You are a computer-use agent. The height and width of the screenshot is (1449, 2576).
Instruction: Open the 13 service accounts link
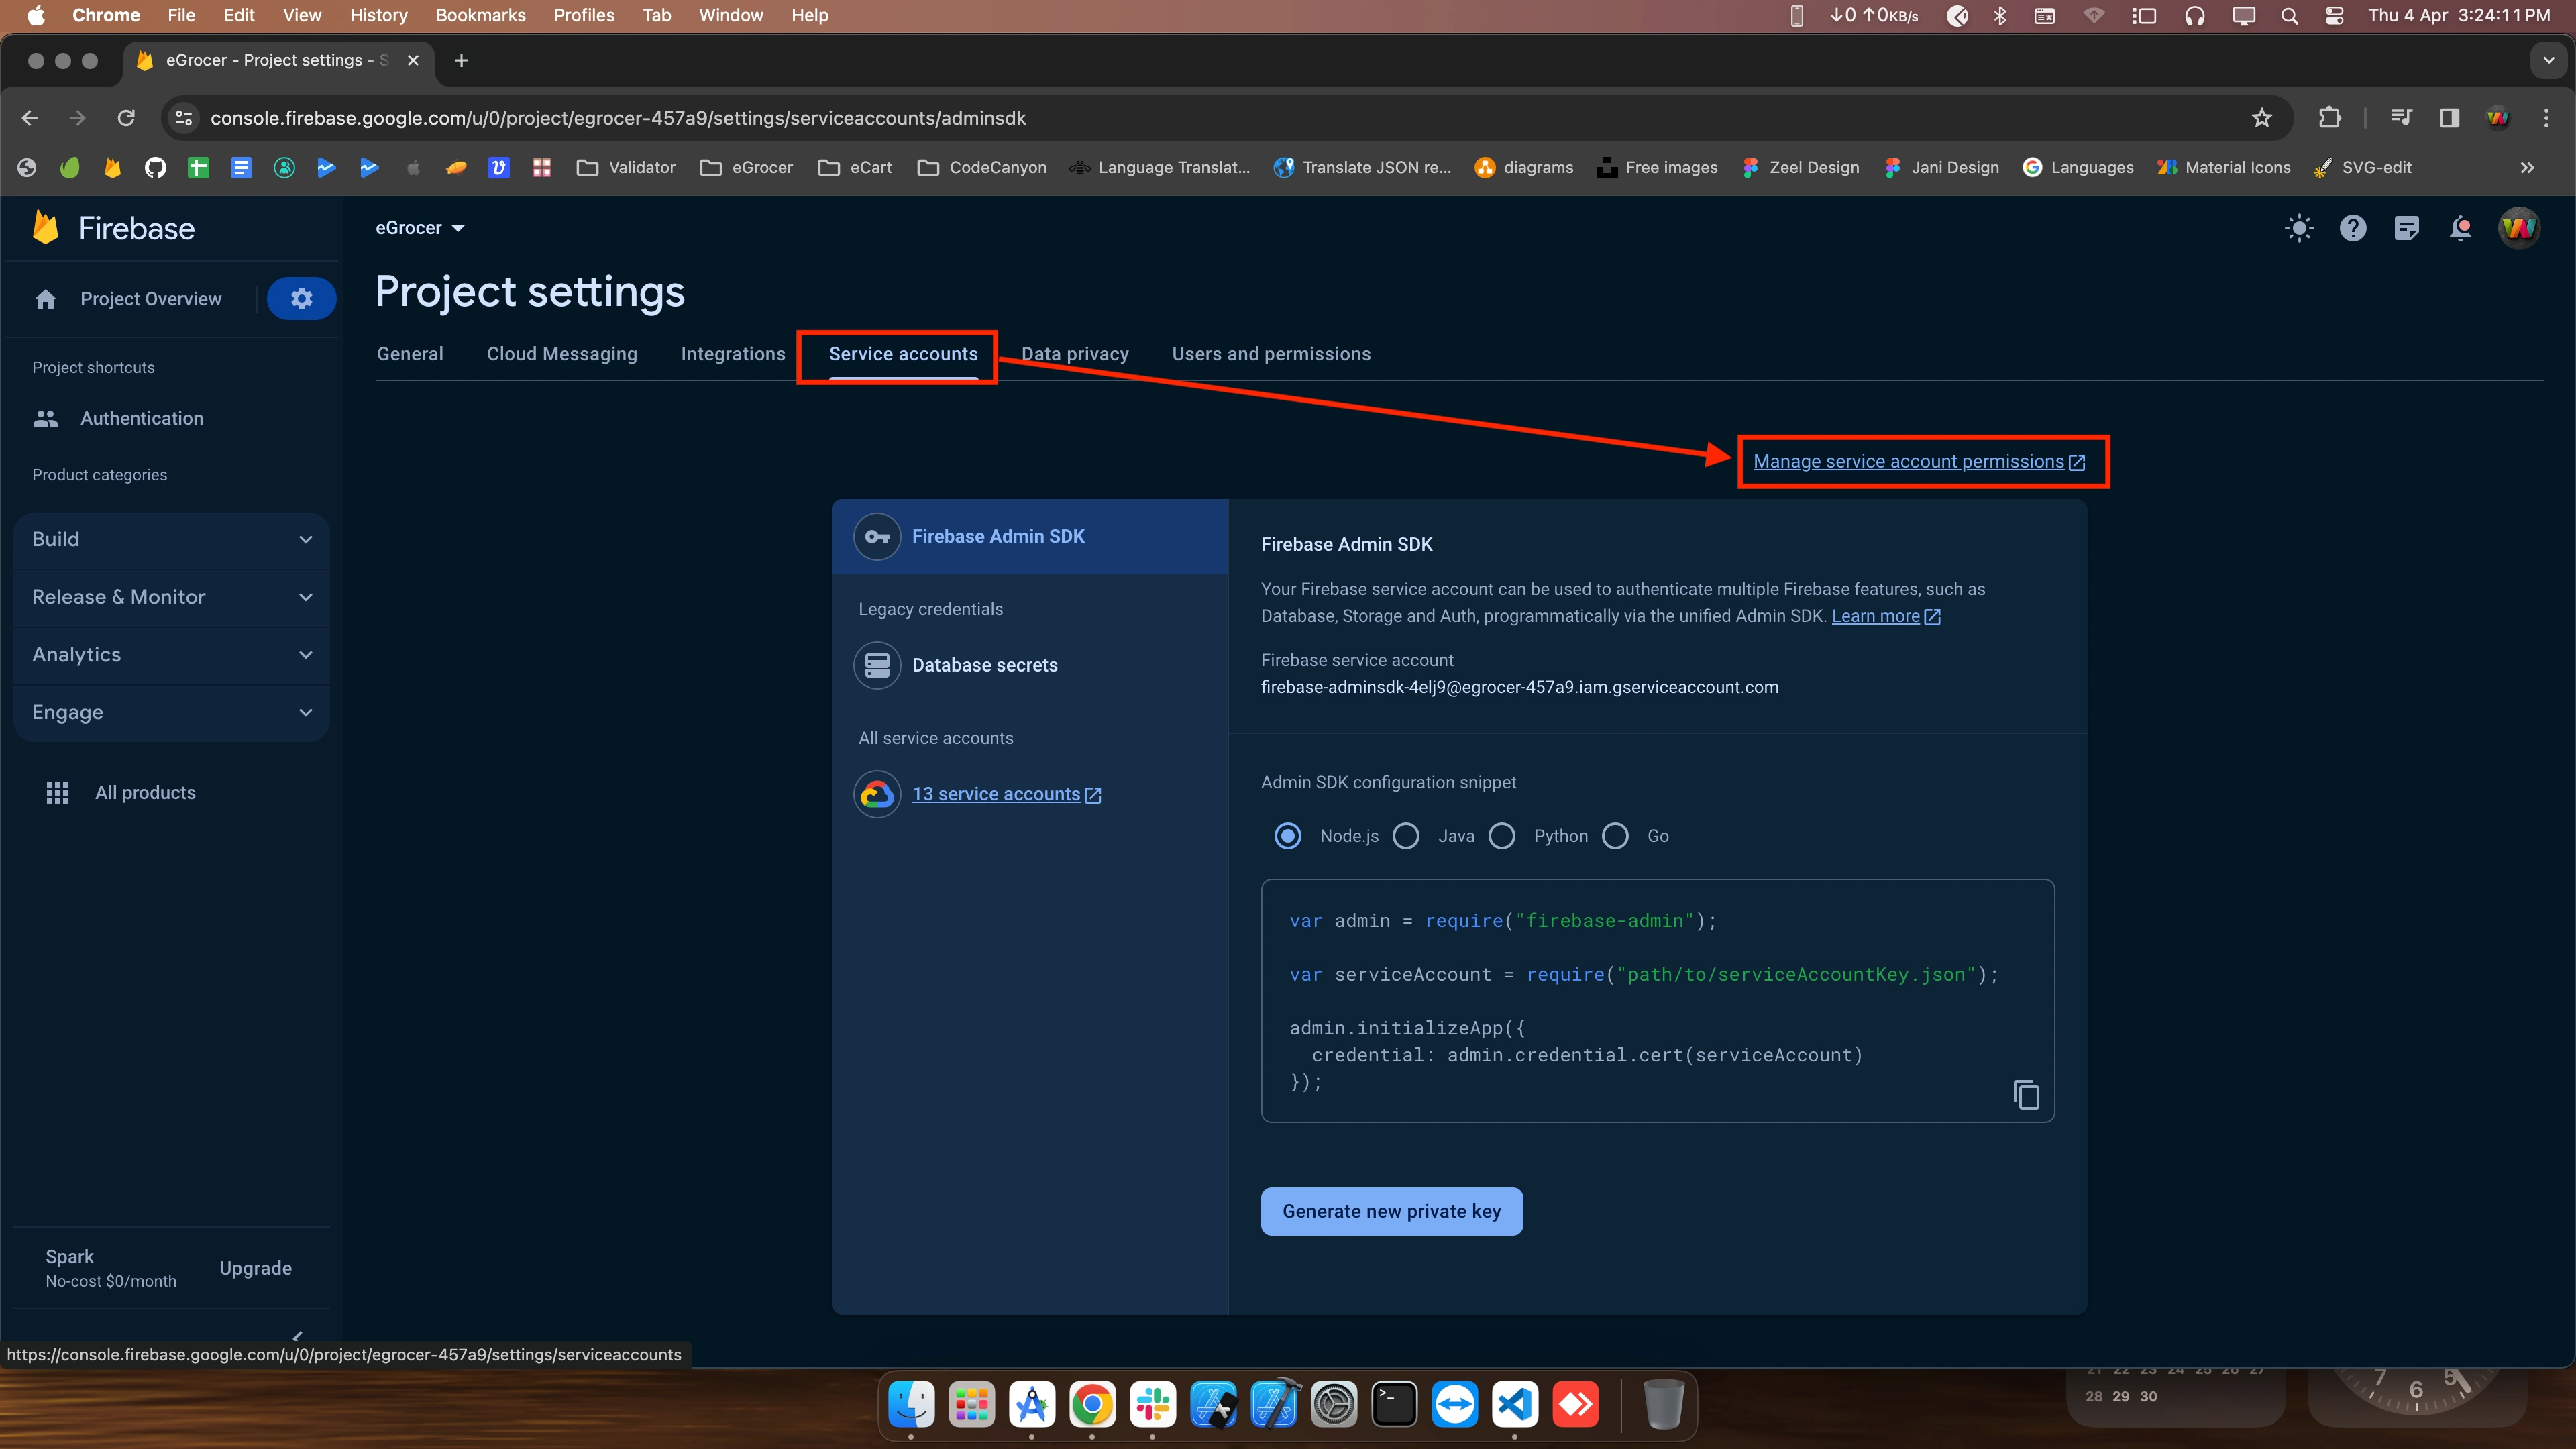1006,794
